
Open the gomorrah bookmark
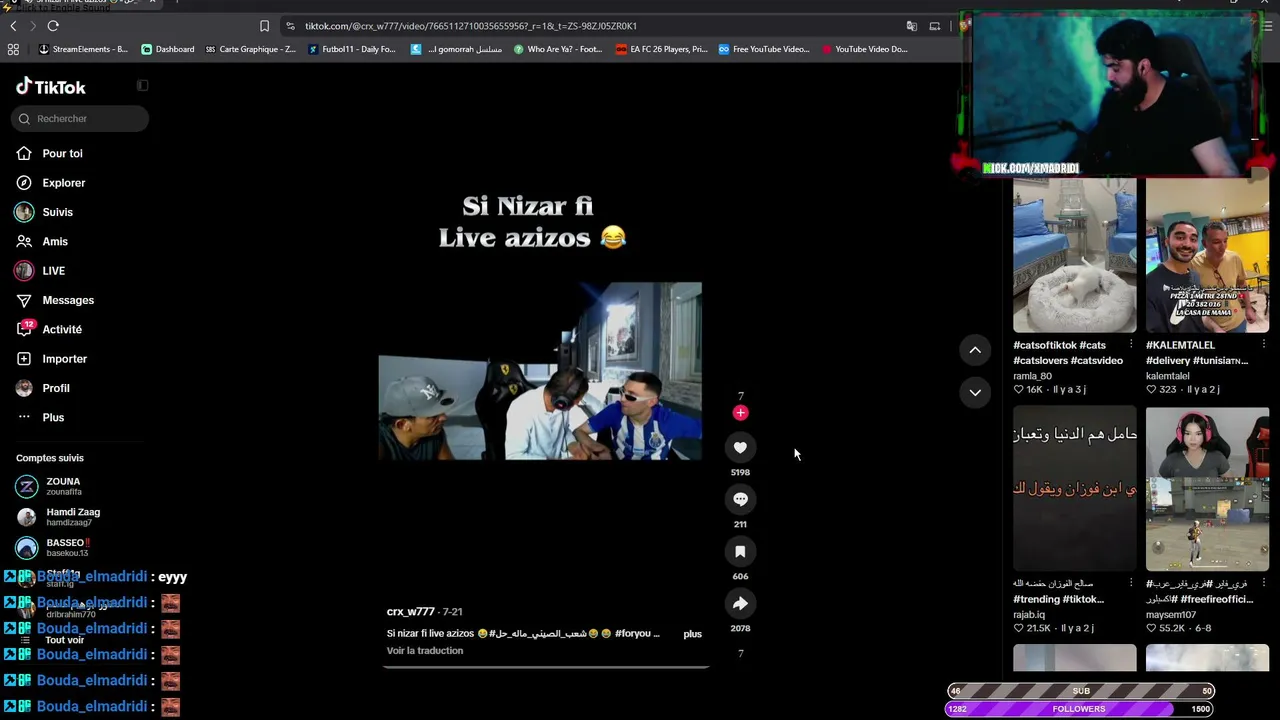(x=457, y=49)
